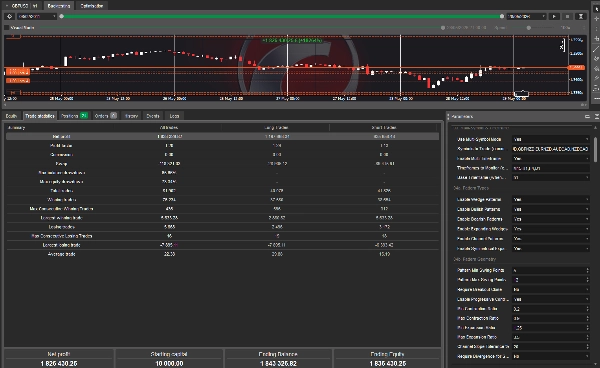The width and height of the screenshot is (600, 368).
Task: Click the Starting capital 10 000.00 box
Action: [x=169, y=359]
